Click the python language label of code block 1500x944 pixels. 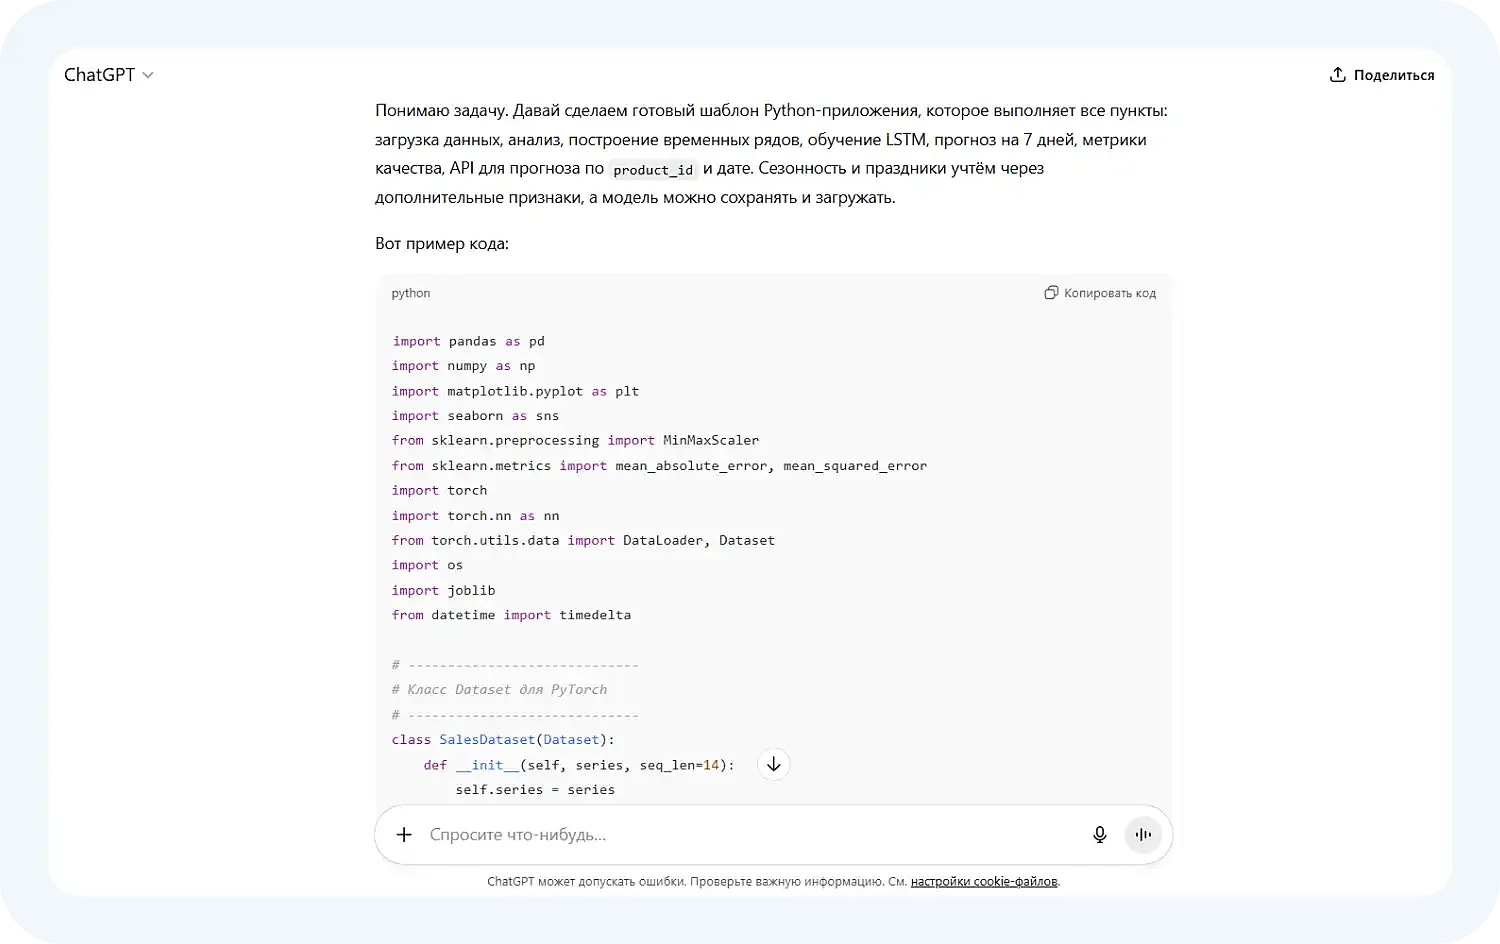click(411, 293)
